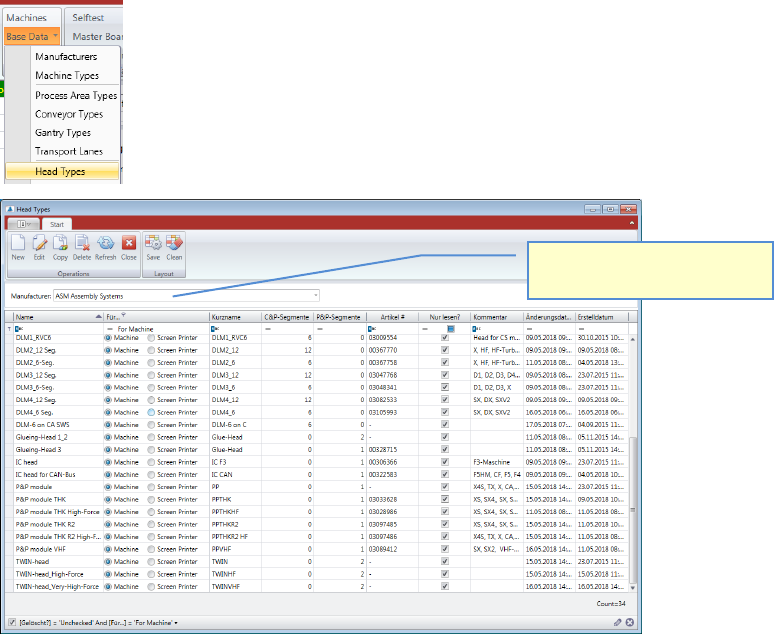Select Machine radio for Glueing-Head 3
The width and height of the screenshot is (774, 634).
108,450
